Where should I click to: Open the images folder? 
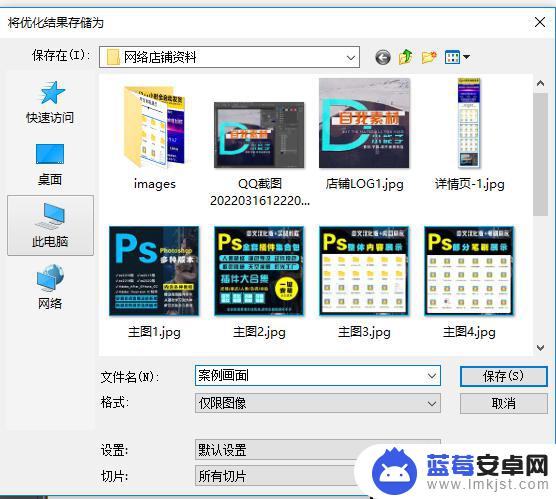[155, 138]
